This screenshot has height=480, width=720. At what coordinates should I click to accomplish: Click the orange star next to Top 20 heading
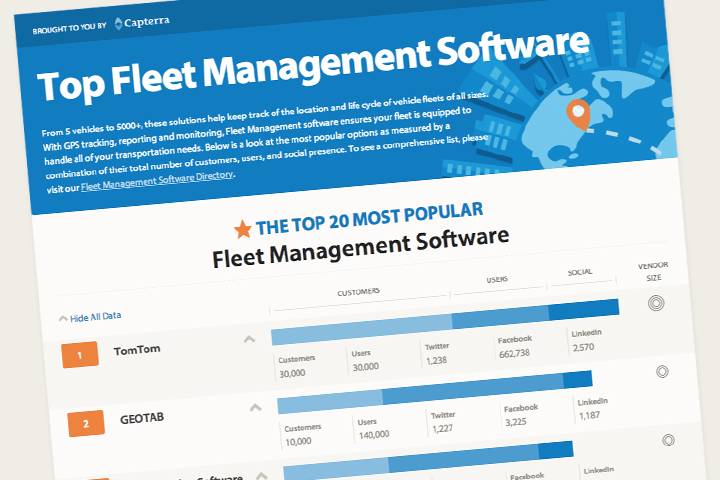[x=243, y=229]
